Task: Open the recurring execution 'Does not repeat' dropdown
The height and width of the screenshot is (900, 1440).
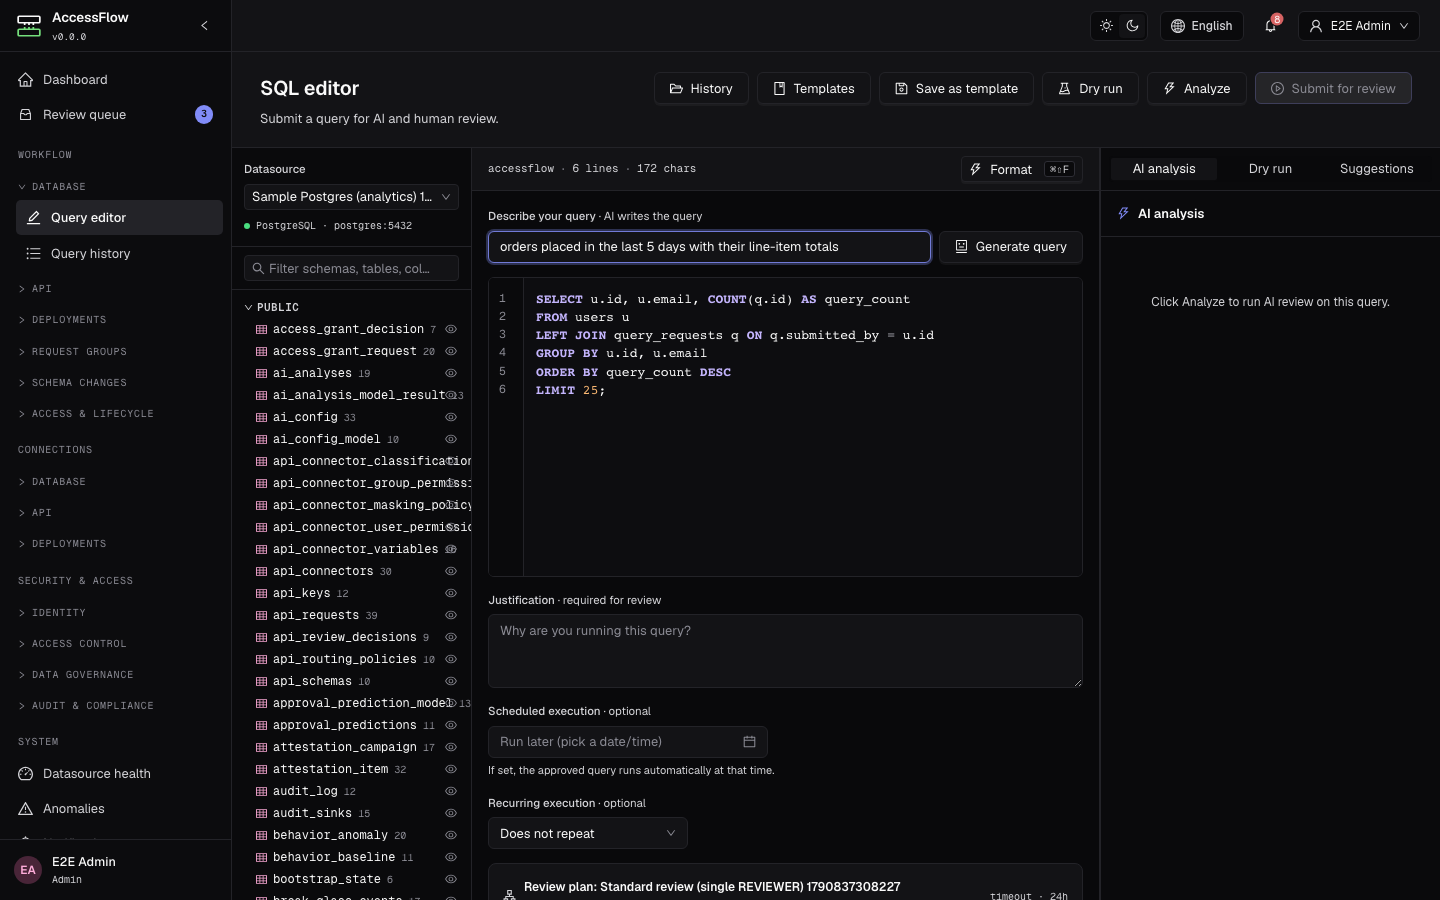Action: point(587,834)
